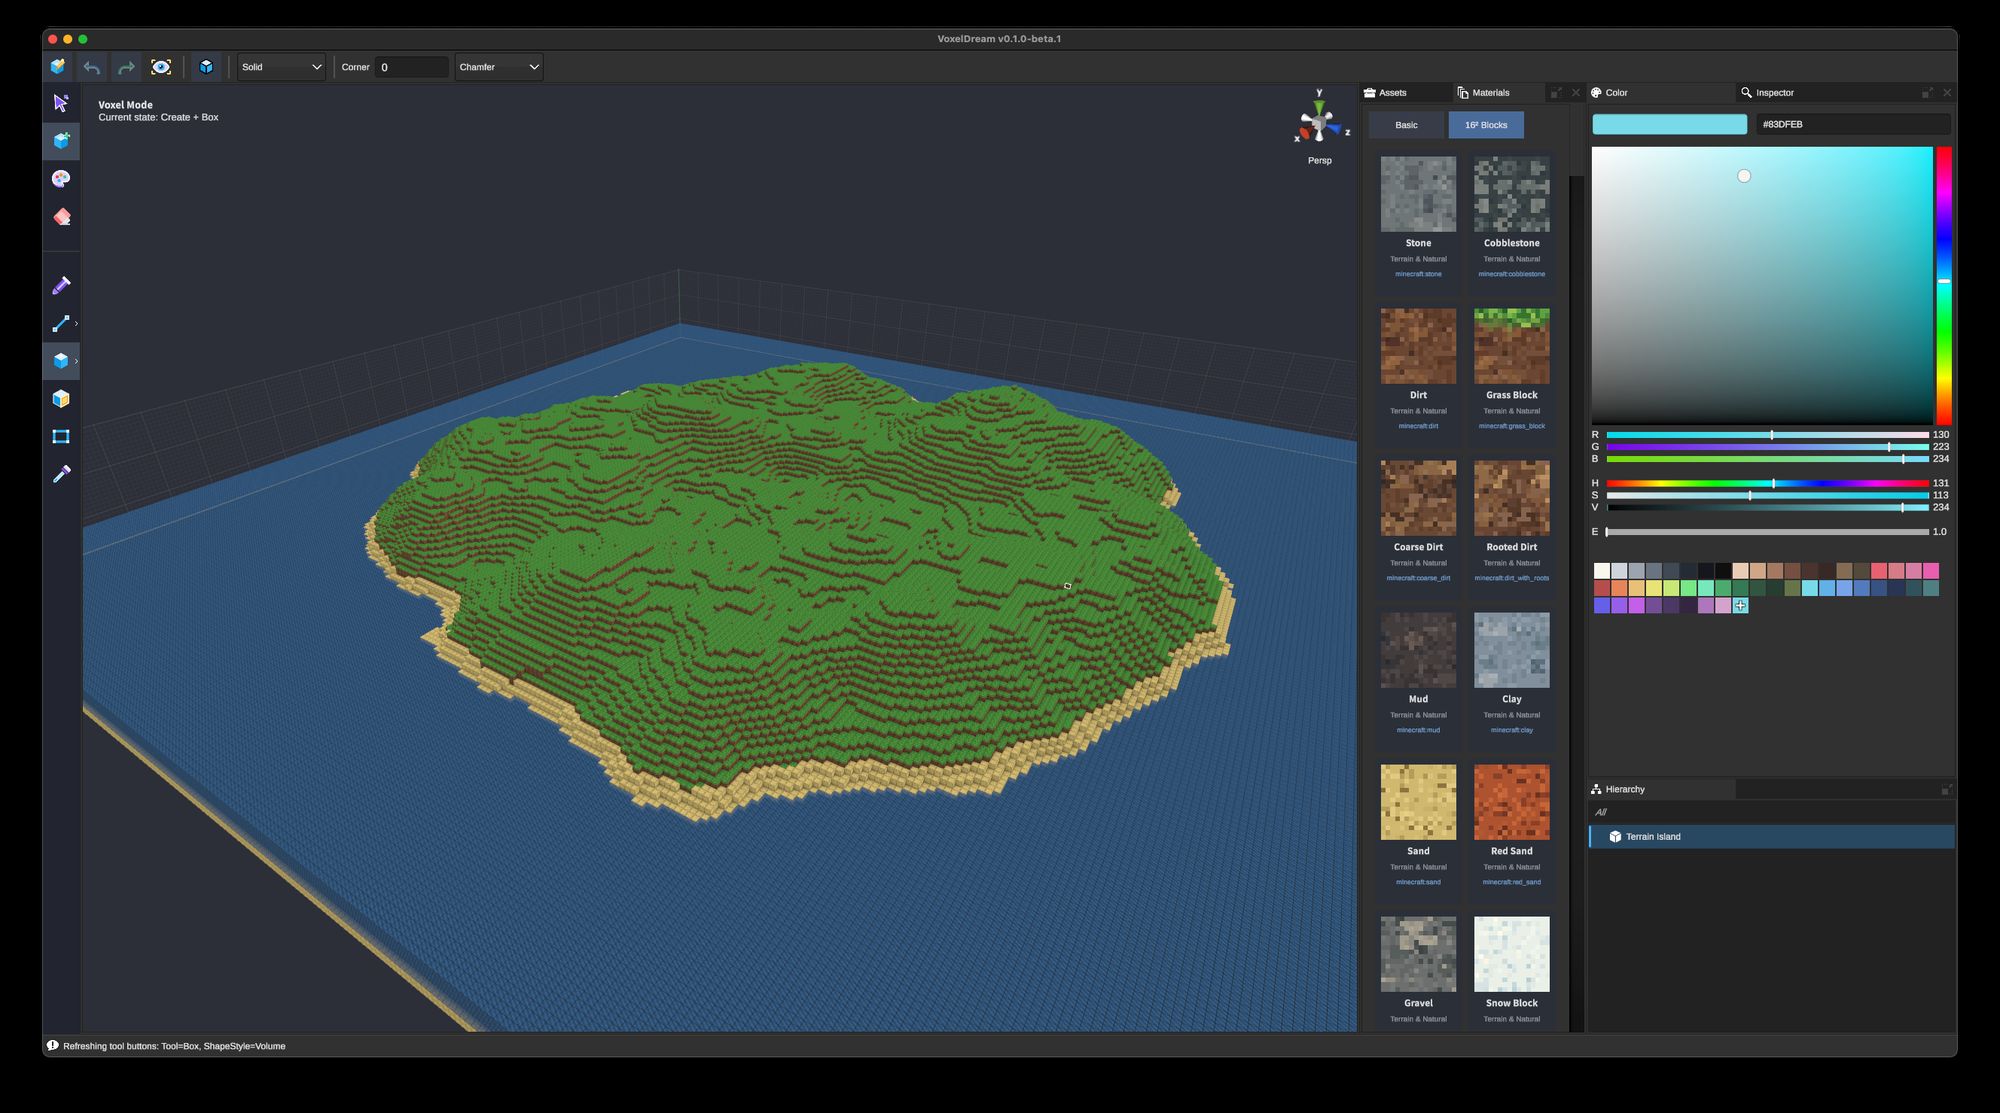Click the cube icon in top toolbar

click(x=206, y=67)
